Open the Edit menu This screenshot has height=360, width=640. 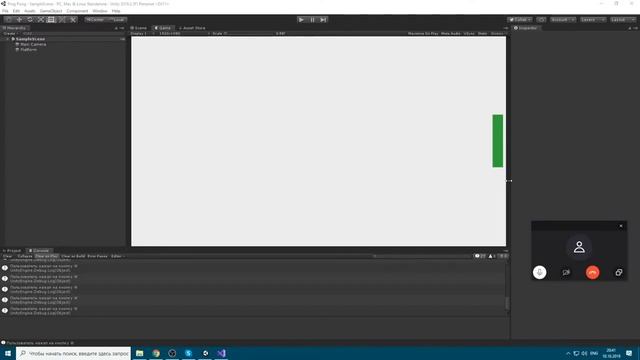click(16, 11)
